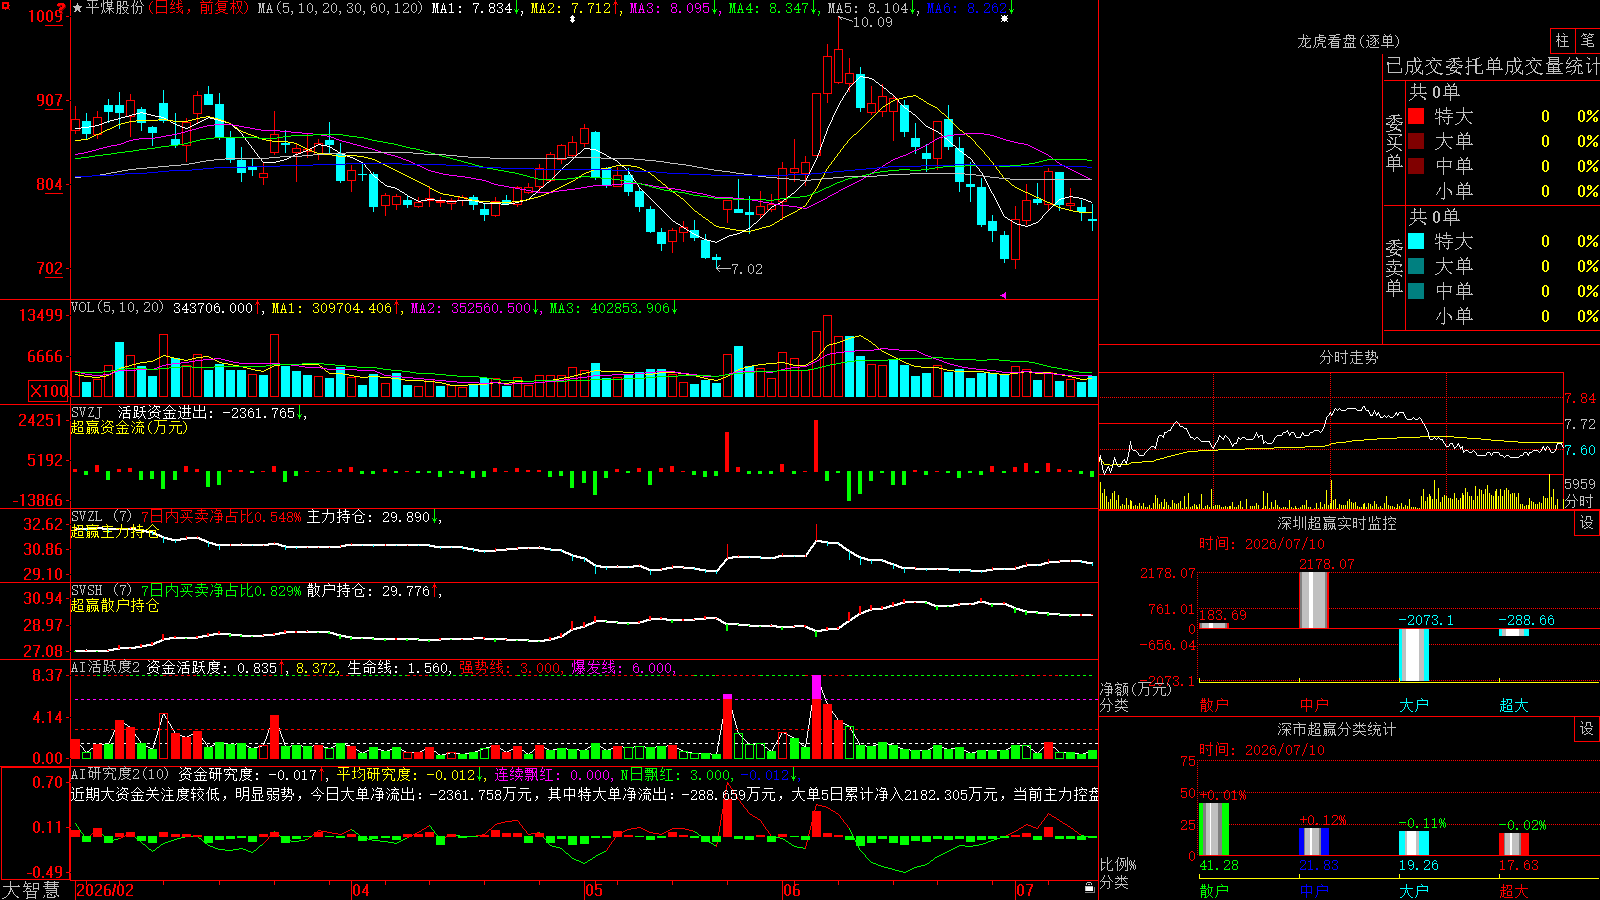Select the 06 month marker on timeline
Viewport: 1600px width, 900px height.
coord(792,890)
